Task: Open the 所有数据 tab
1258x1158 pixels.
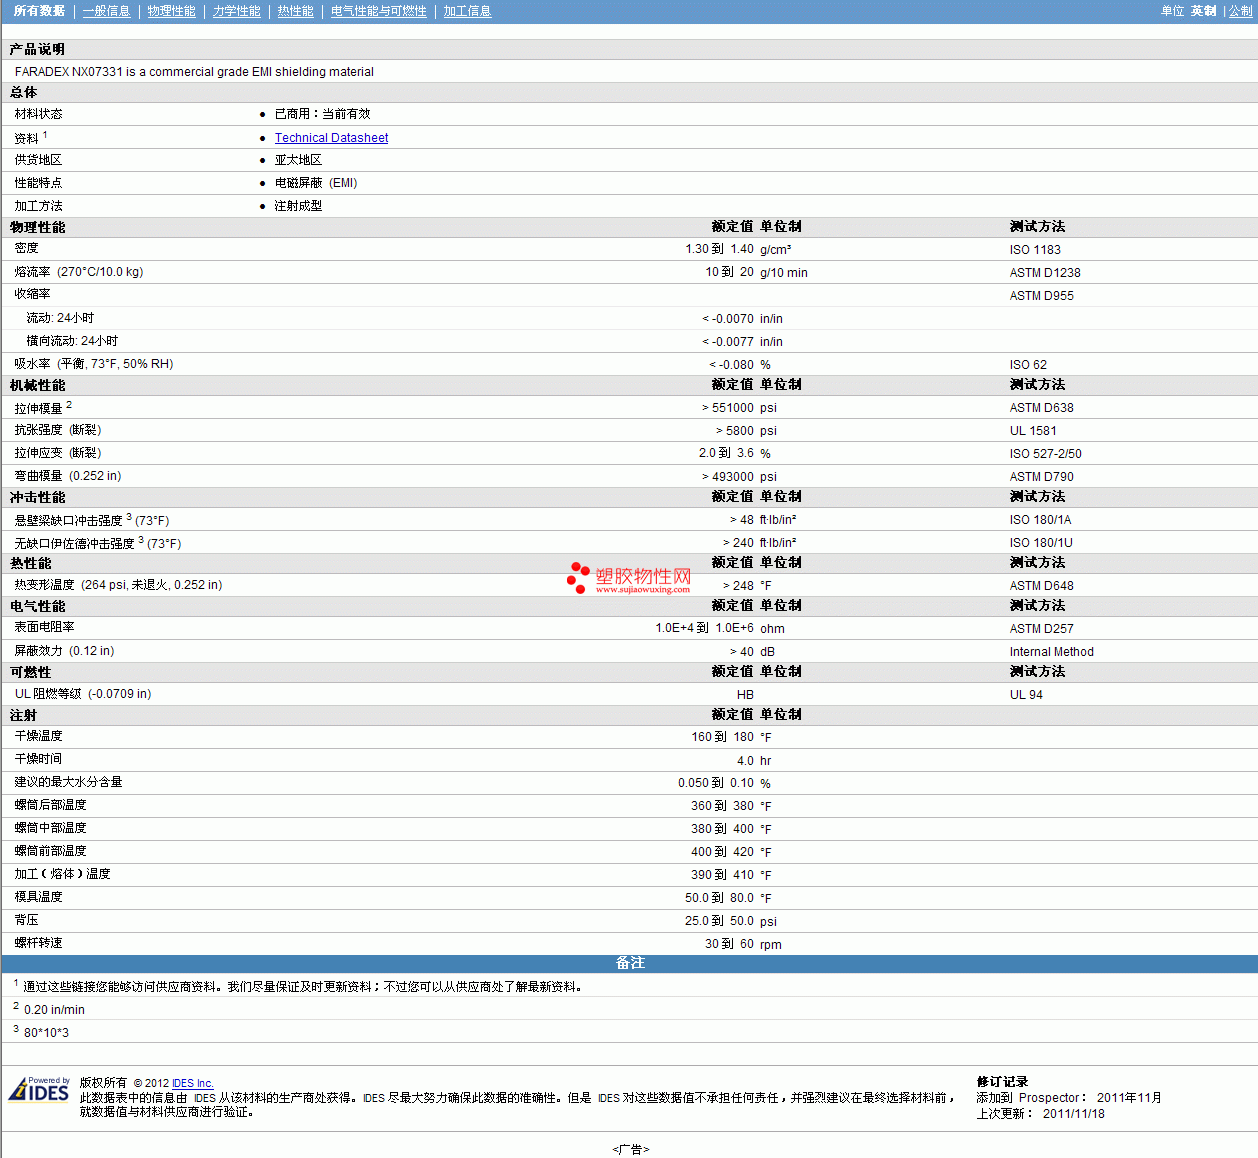Action: click(x=39, y=11)
